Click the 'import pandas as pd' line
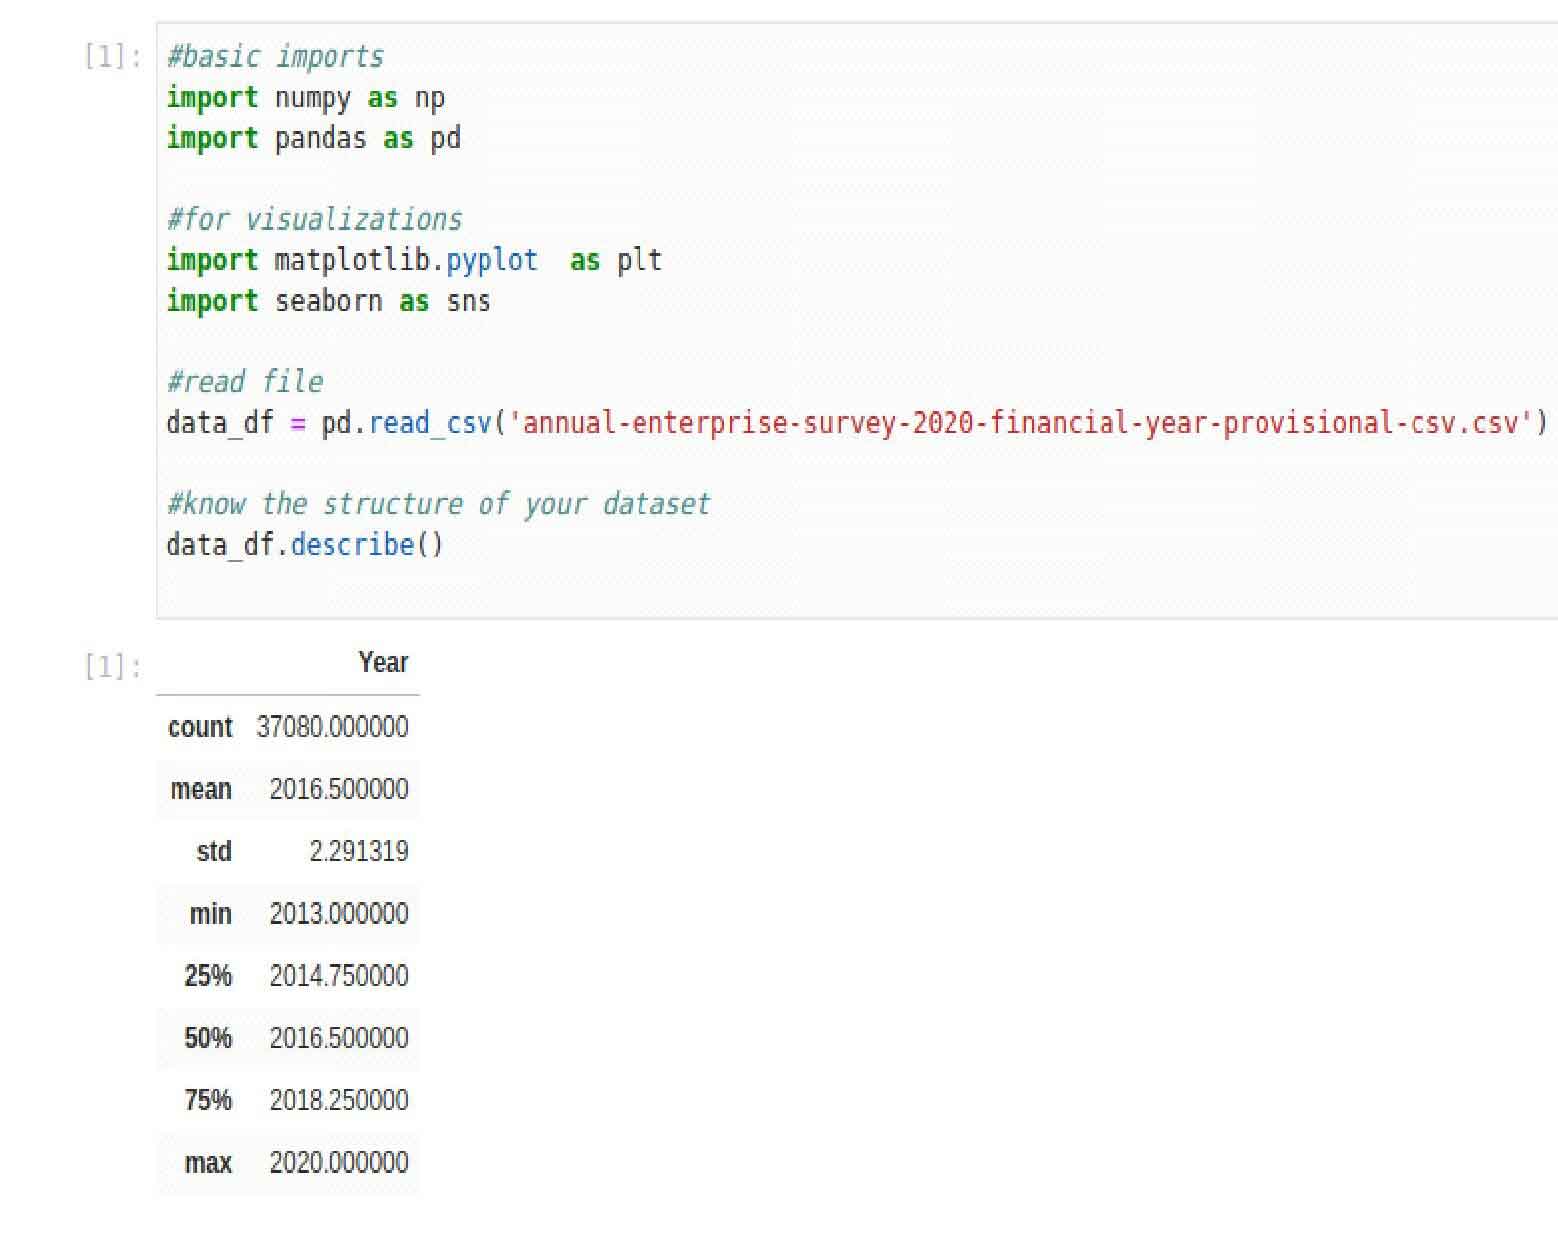This screenshot has height=1246, width=1558. point(314,138)
